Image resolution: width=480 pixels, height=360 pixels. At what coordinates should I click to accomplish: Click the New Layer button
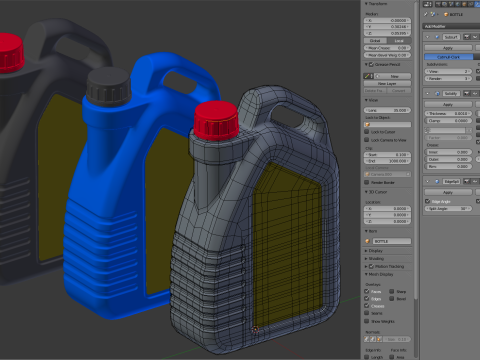(387, 84)
